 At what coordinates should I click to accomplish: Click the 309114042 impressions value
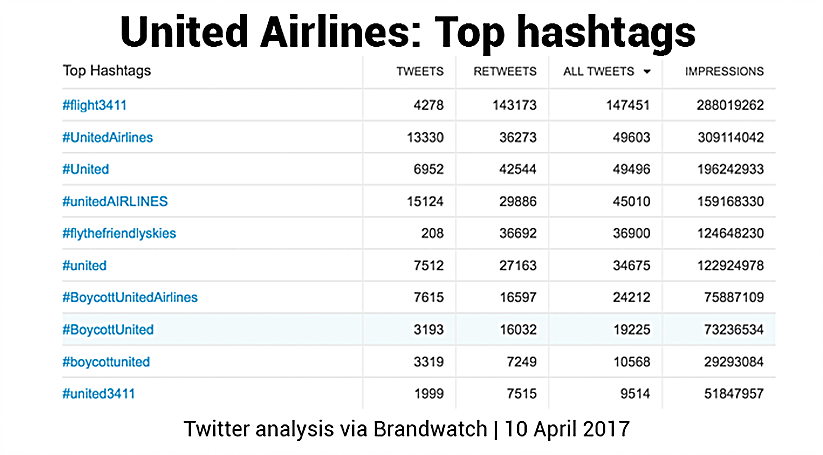tap(726, 137)
